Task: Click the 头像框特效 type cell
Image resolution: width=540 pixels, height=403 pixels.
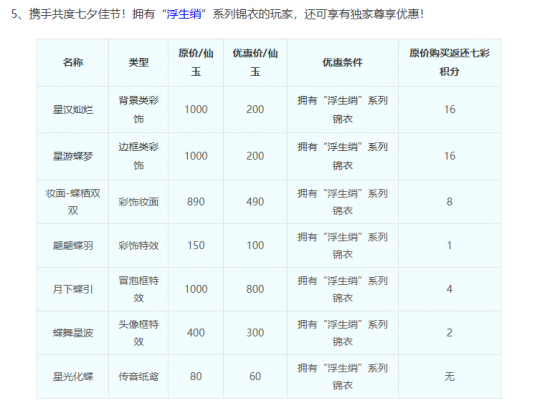Action: 138,333
